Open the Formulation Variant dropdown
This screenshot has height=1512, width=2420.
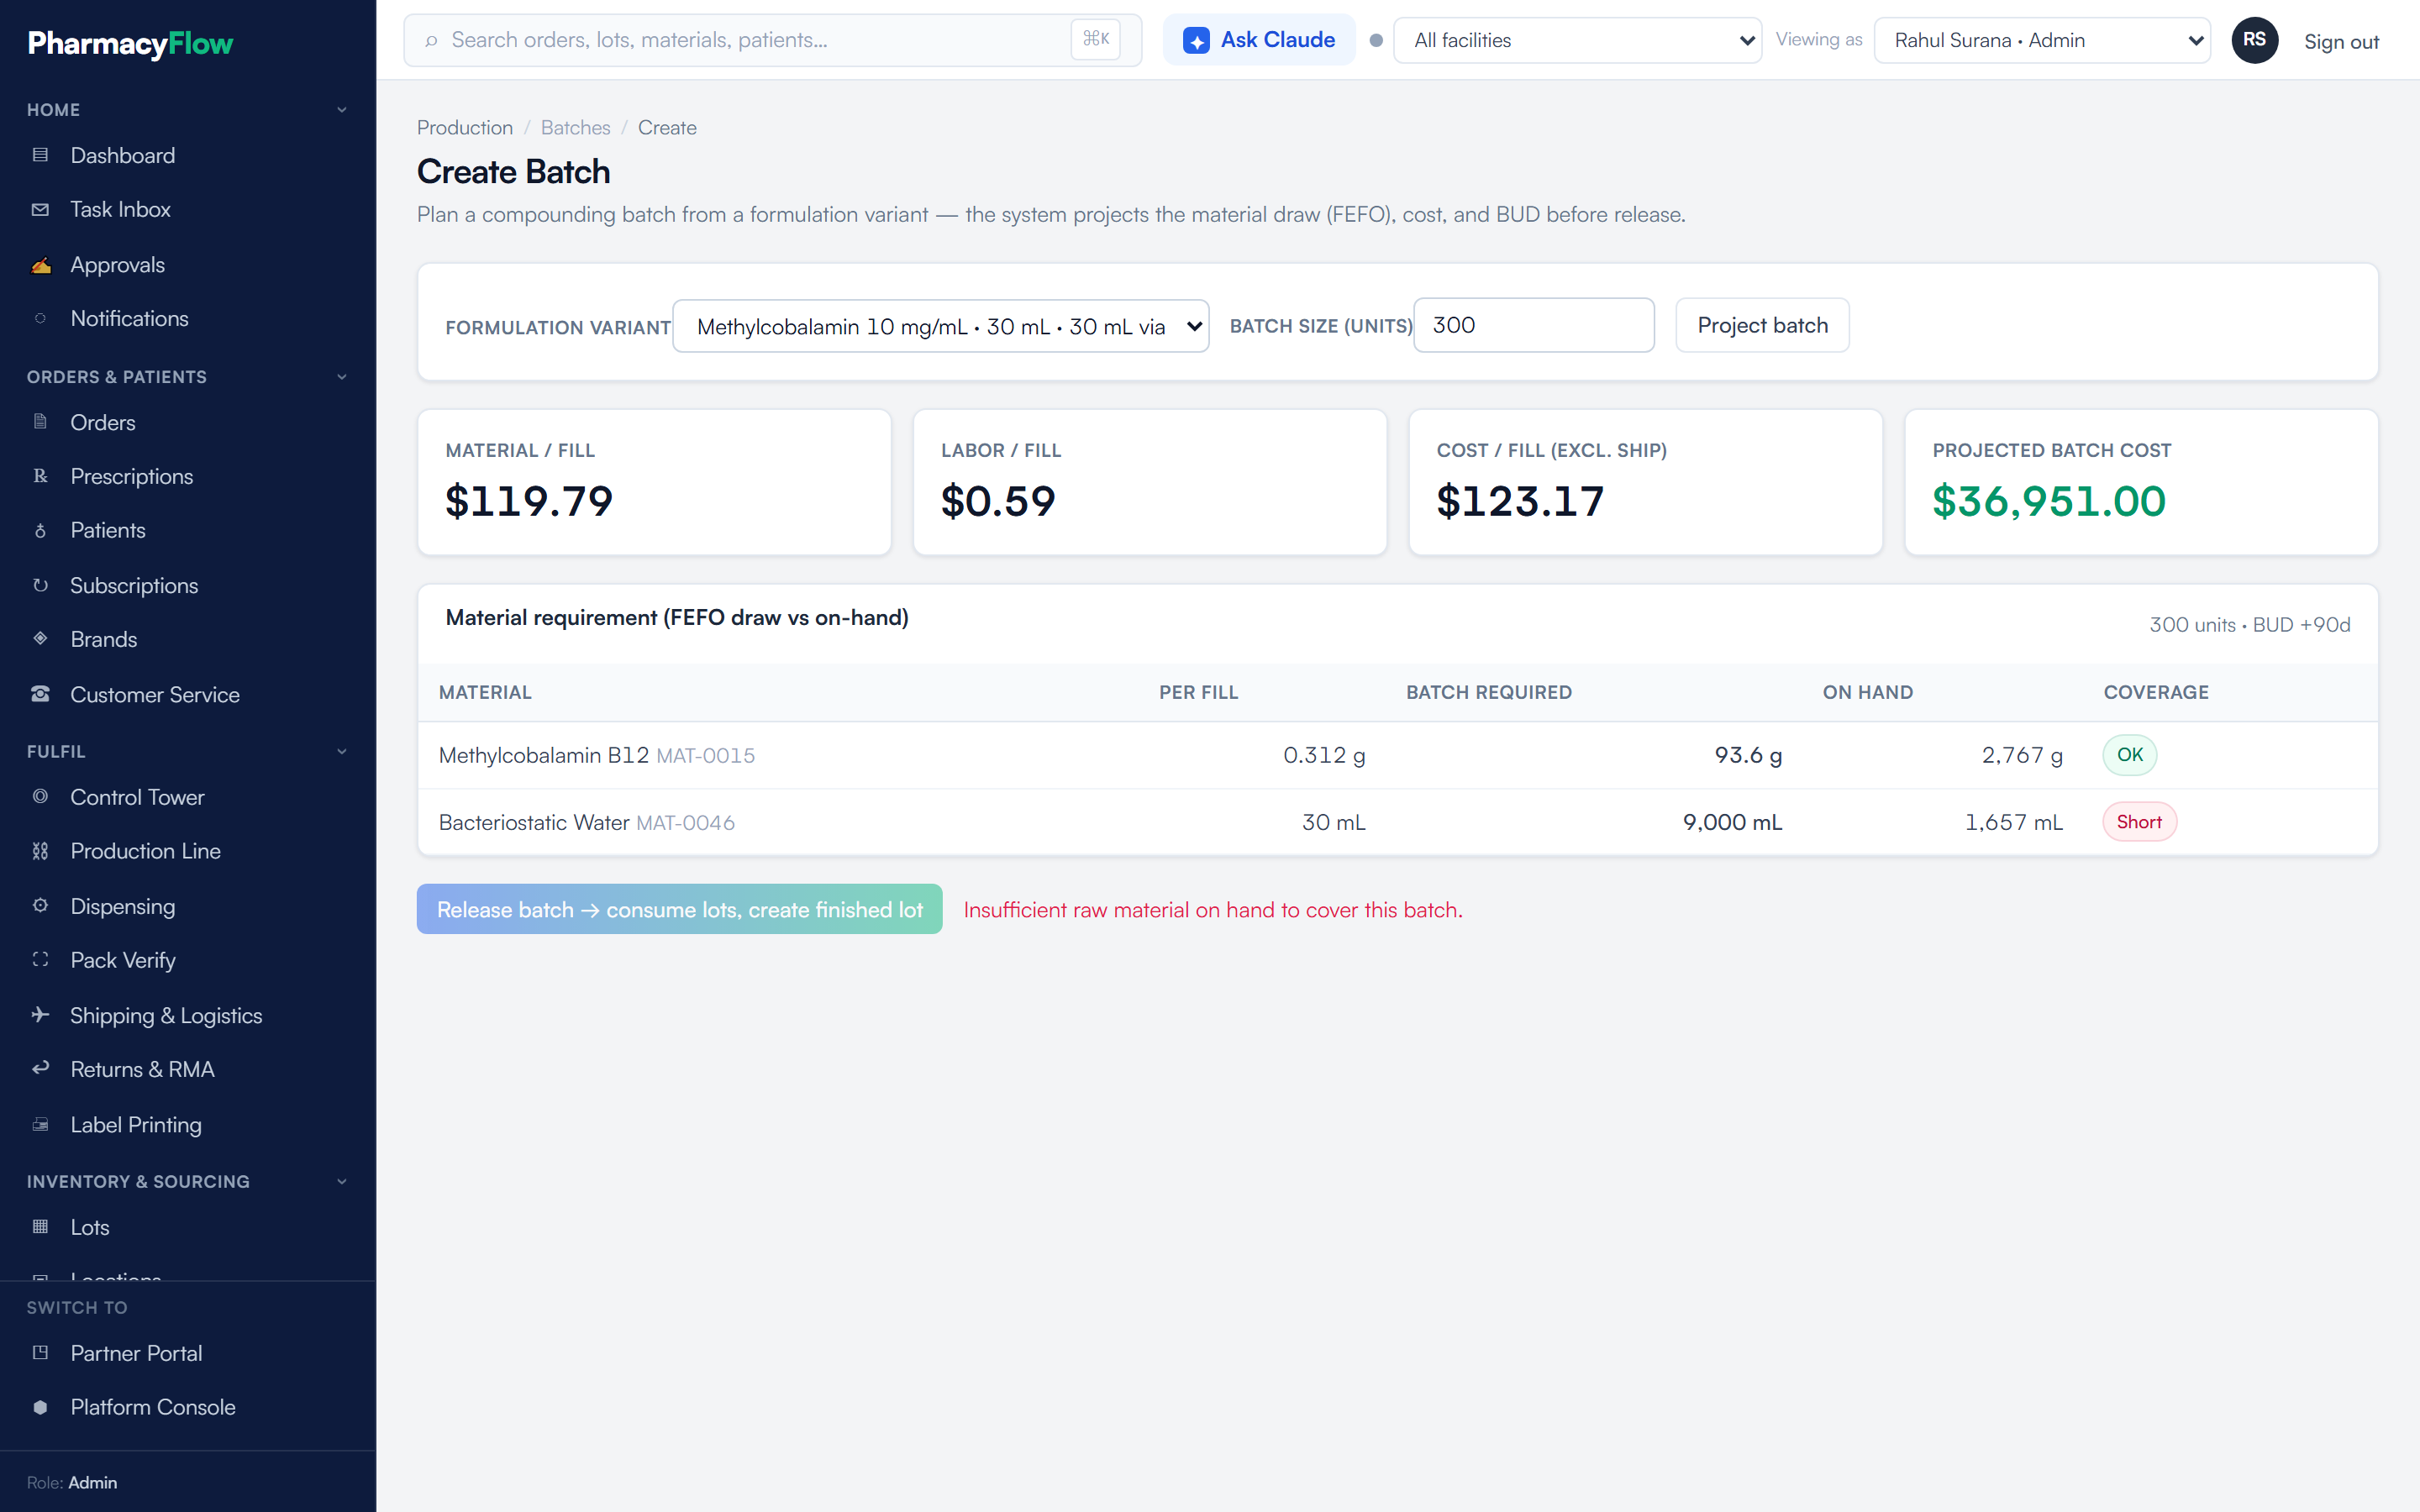tap(940, 326)
